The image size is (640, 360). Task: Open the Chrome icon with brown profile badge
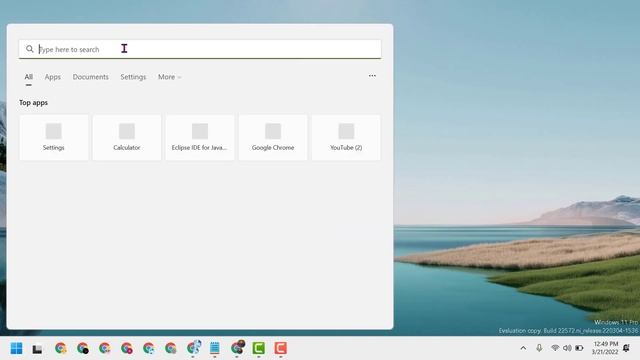[x=237, y=347]
